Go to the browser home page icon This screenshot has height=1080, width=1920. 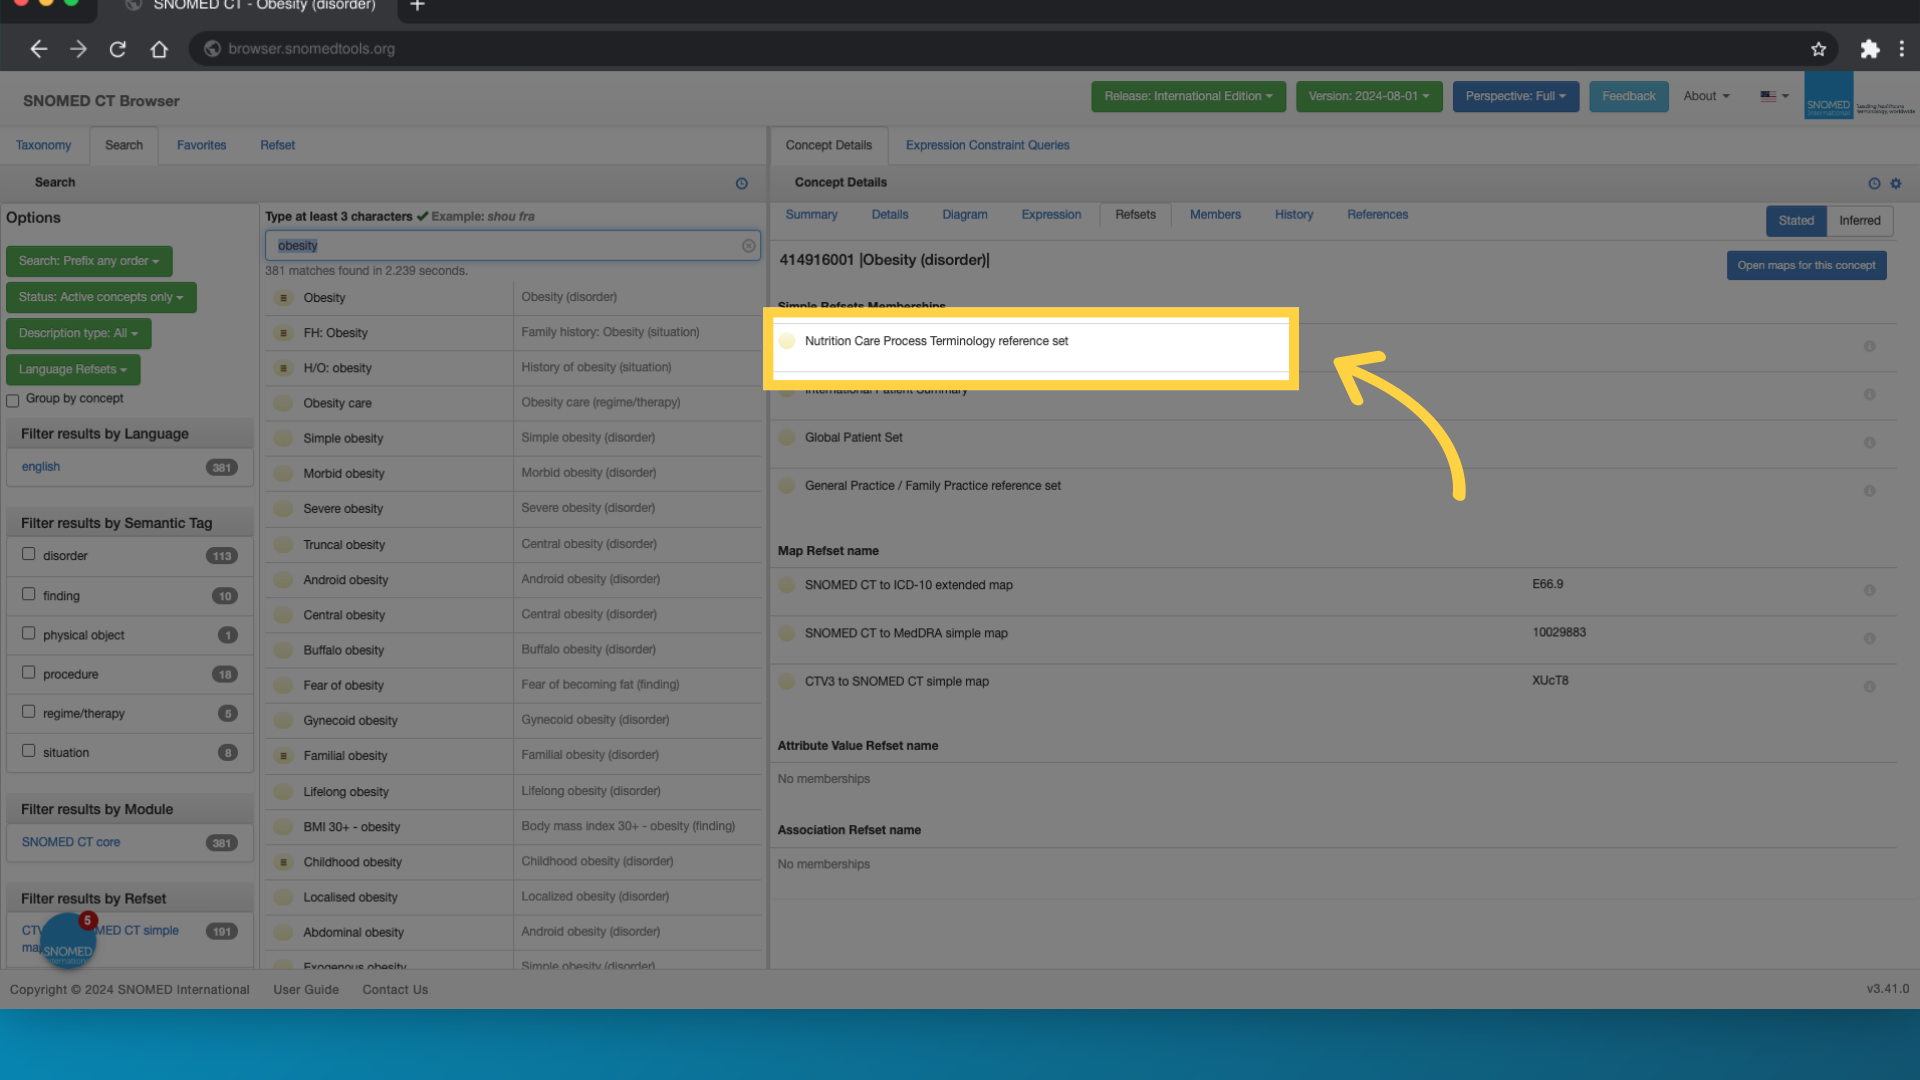159,49
